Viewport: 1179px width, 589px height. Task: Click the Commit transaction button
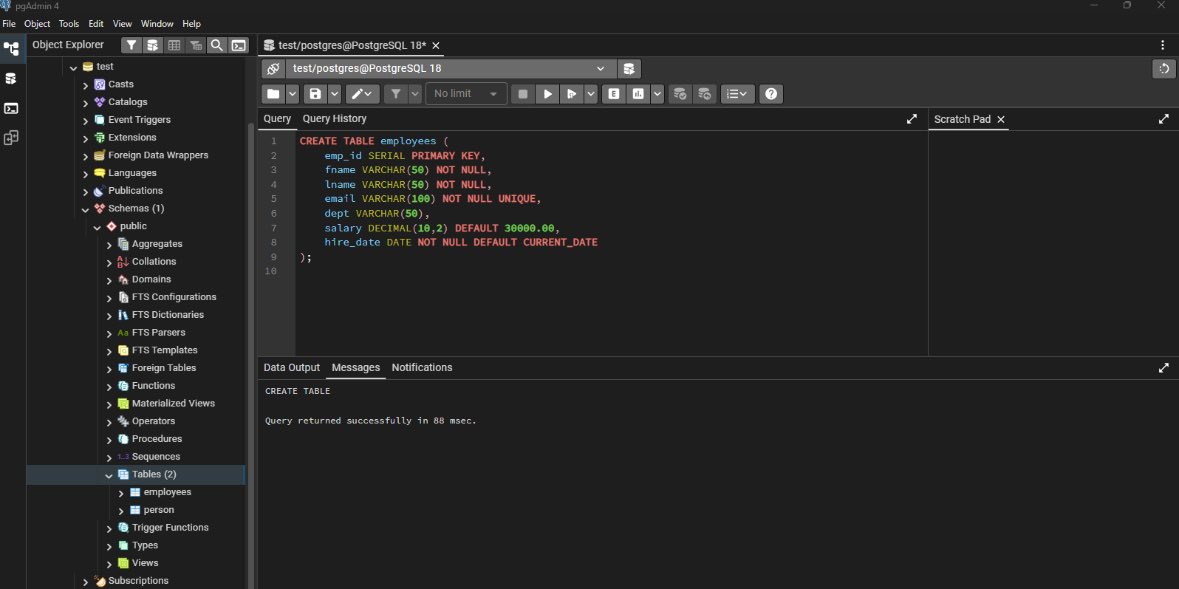(x=680, y=94)
